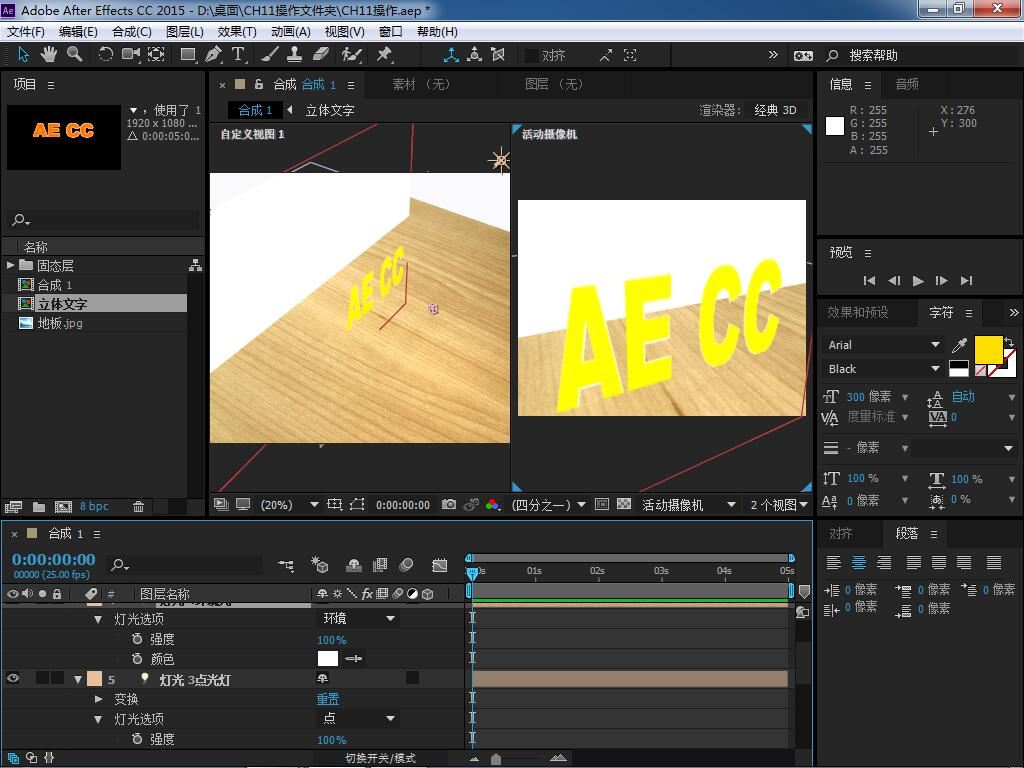Hide the 灯光 3点光灯 layer eye
Screen dimensions: 1024x768
click(12, 679)
